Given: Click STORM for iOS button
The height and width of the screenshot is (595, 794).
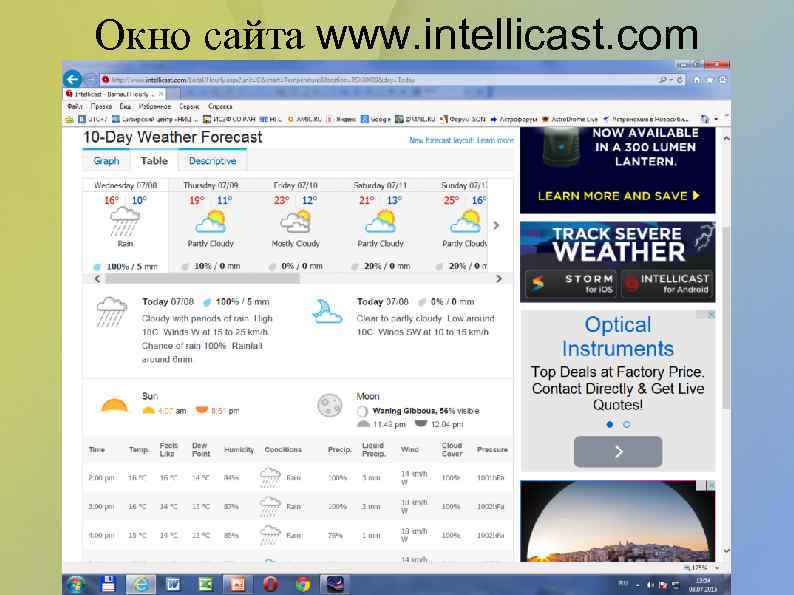Looking at the screenshot, I should coord(572,284).
